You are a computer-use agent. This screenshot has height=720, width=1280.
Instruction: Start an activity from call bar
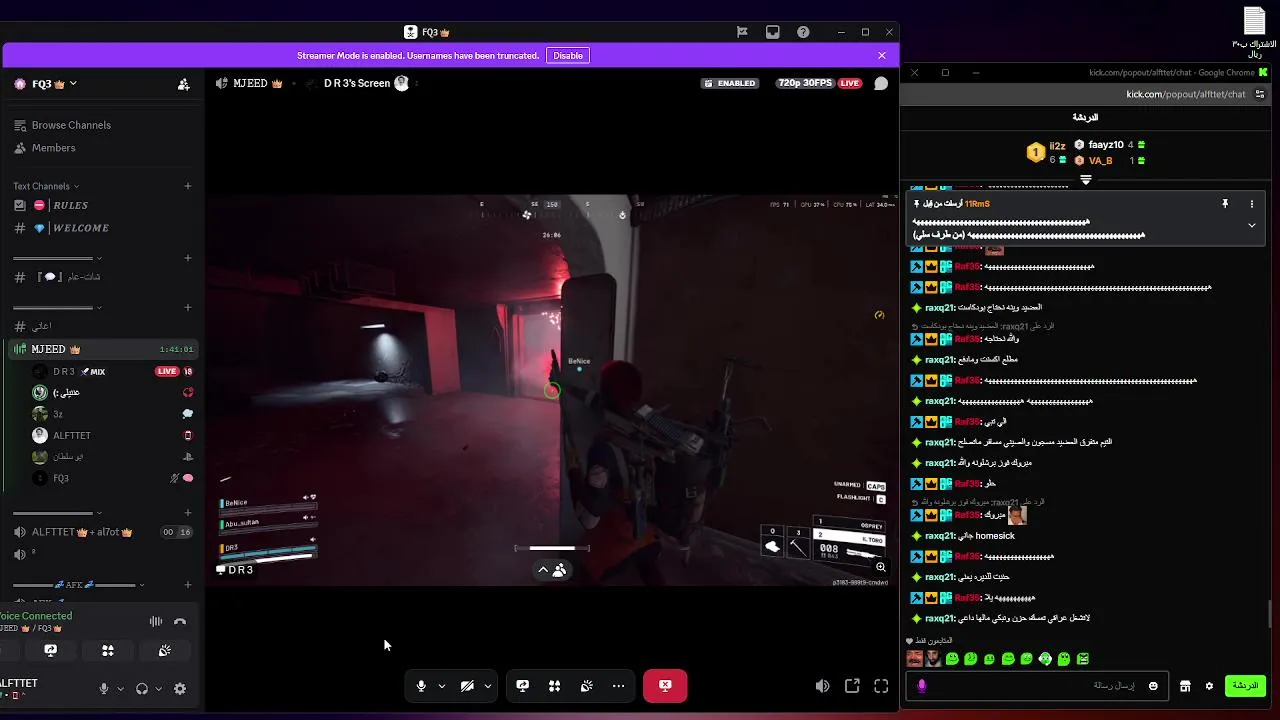[554, 686]
